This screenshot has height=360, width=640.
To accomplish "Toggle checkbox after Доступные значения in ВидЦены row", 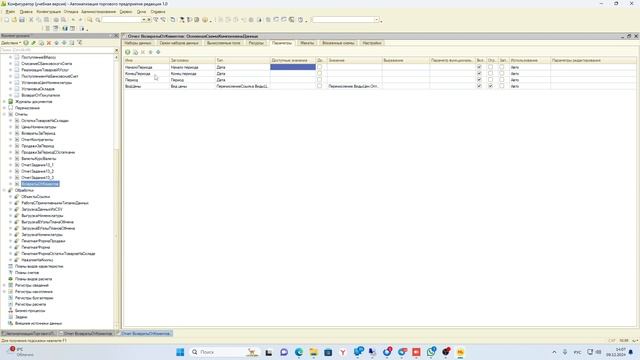I will point(320,86).
